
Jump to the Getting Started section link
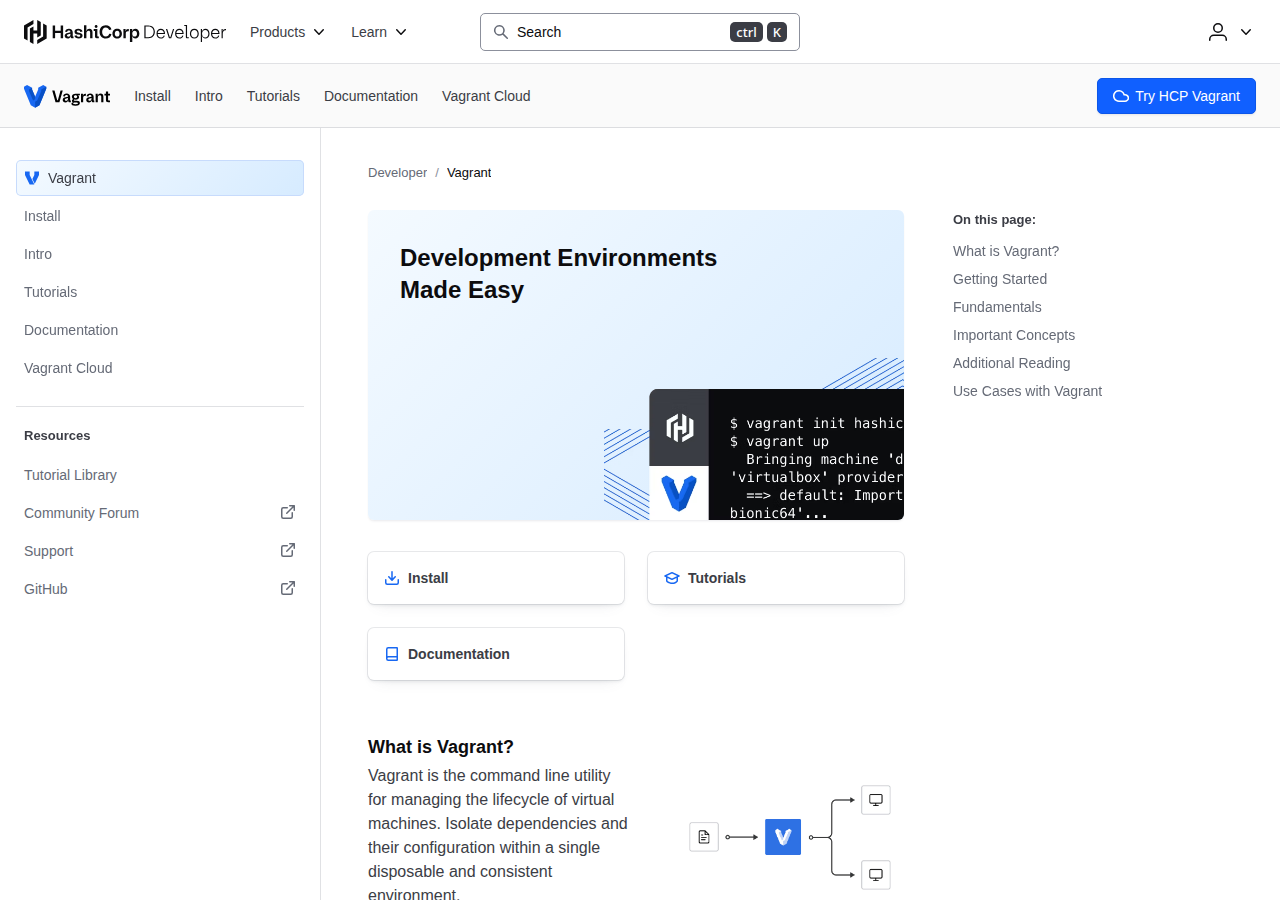(x=1000, y=279)
